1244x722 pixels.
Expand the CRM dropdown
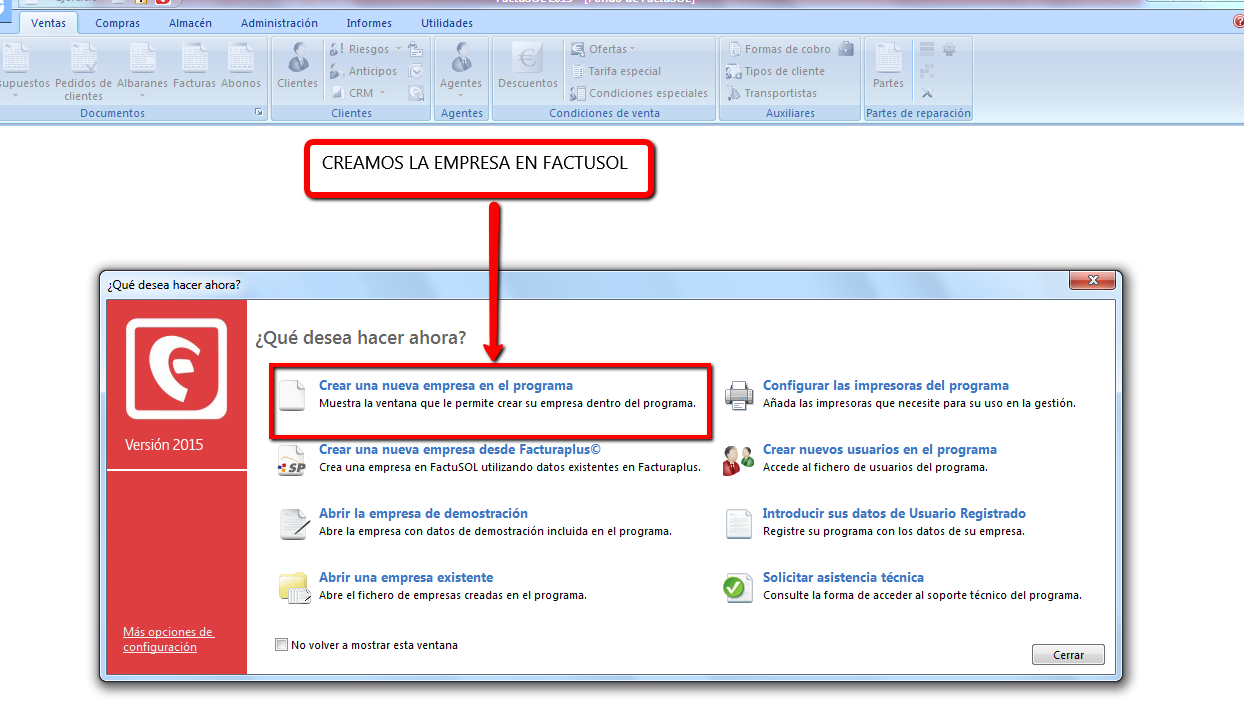(x=382, y=93)
